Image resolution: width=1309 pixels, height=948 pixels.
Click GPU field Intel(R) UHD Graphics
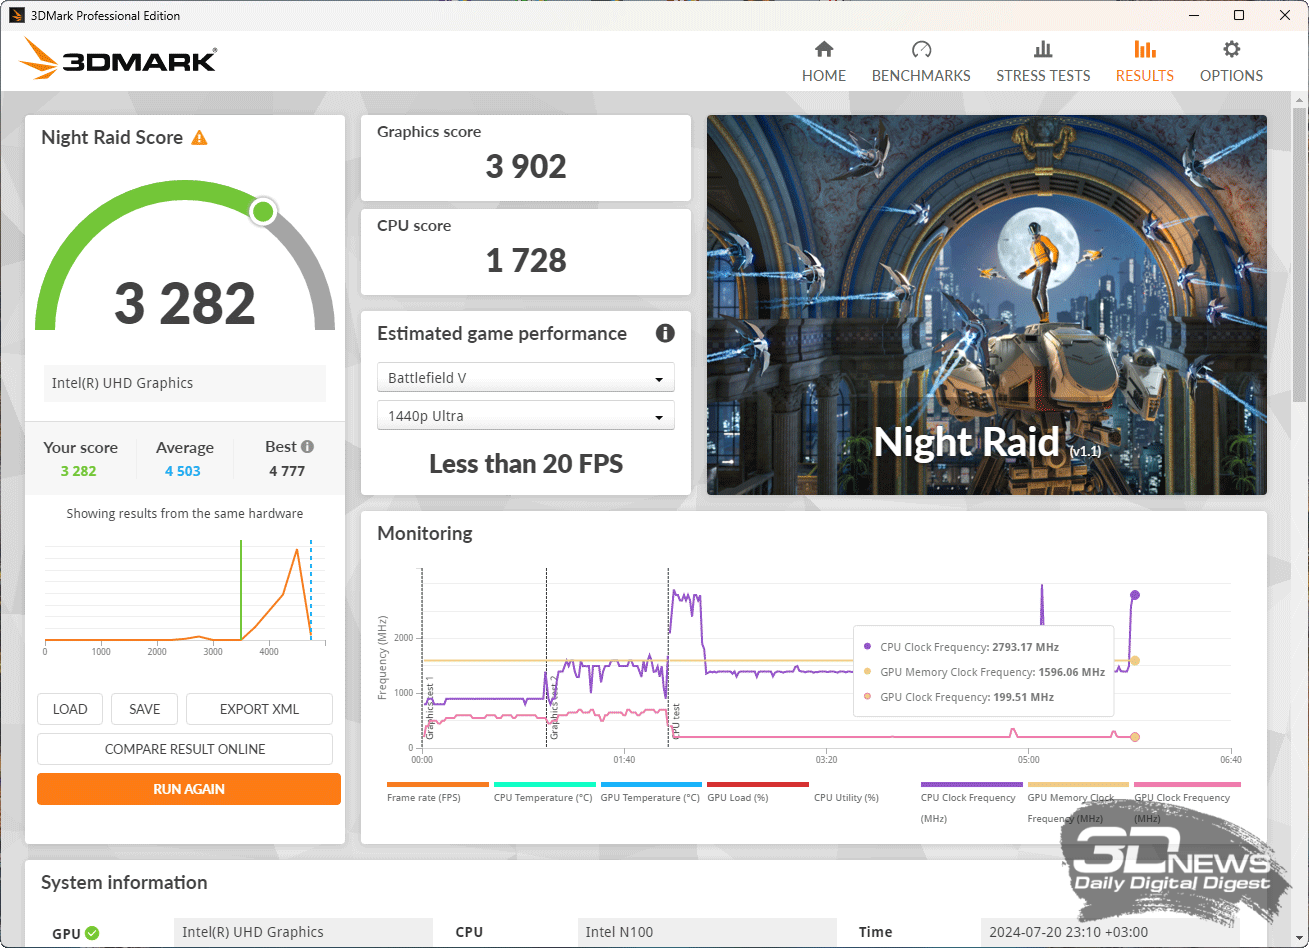point(303,932)
